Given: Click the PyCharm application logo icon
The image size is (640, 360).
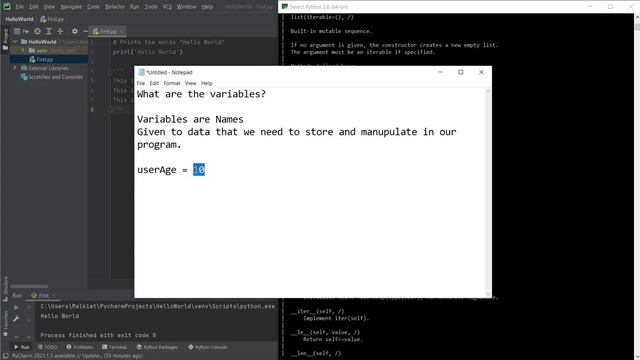Looking at the screenshot, I should (7, 7).
